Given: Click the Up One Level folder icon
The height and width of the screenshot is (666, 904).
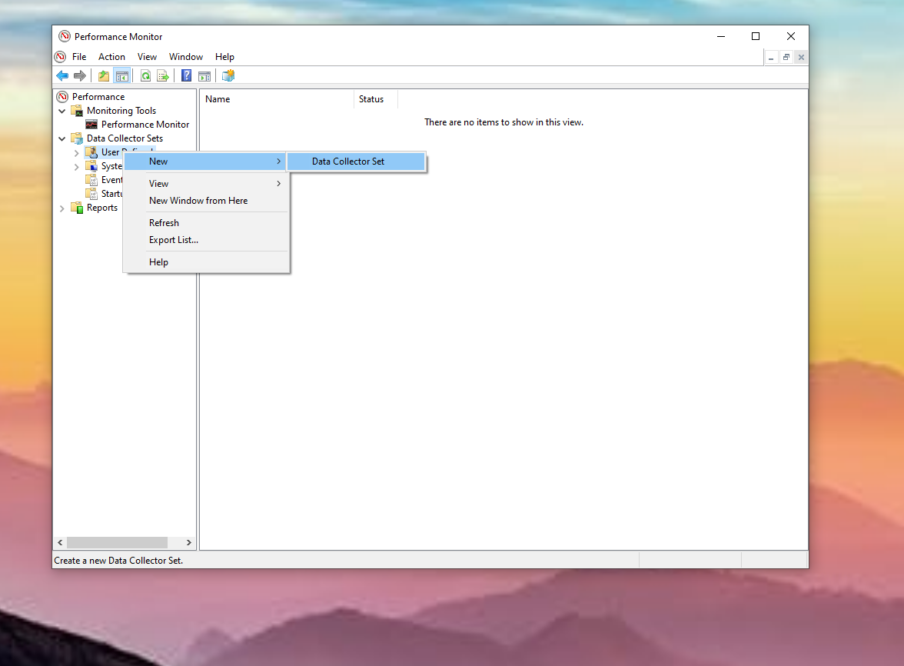Looking at the screenshot, I should pos(103,75).
